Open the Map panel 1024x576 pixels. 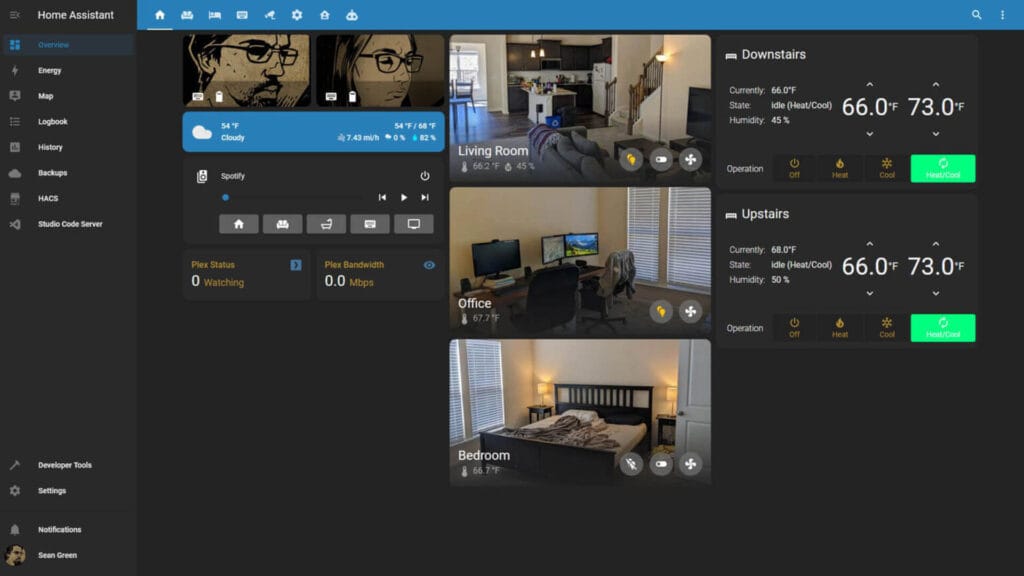(x=68, y=95)
